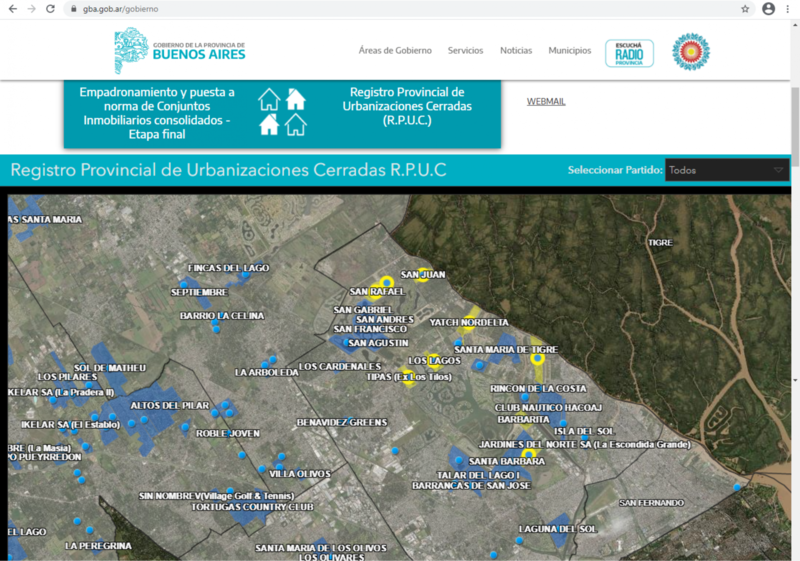
Task: Click the colorful sun emblem icon
Action: (690, 52)
